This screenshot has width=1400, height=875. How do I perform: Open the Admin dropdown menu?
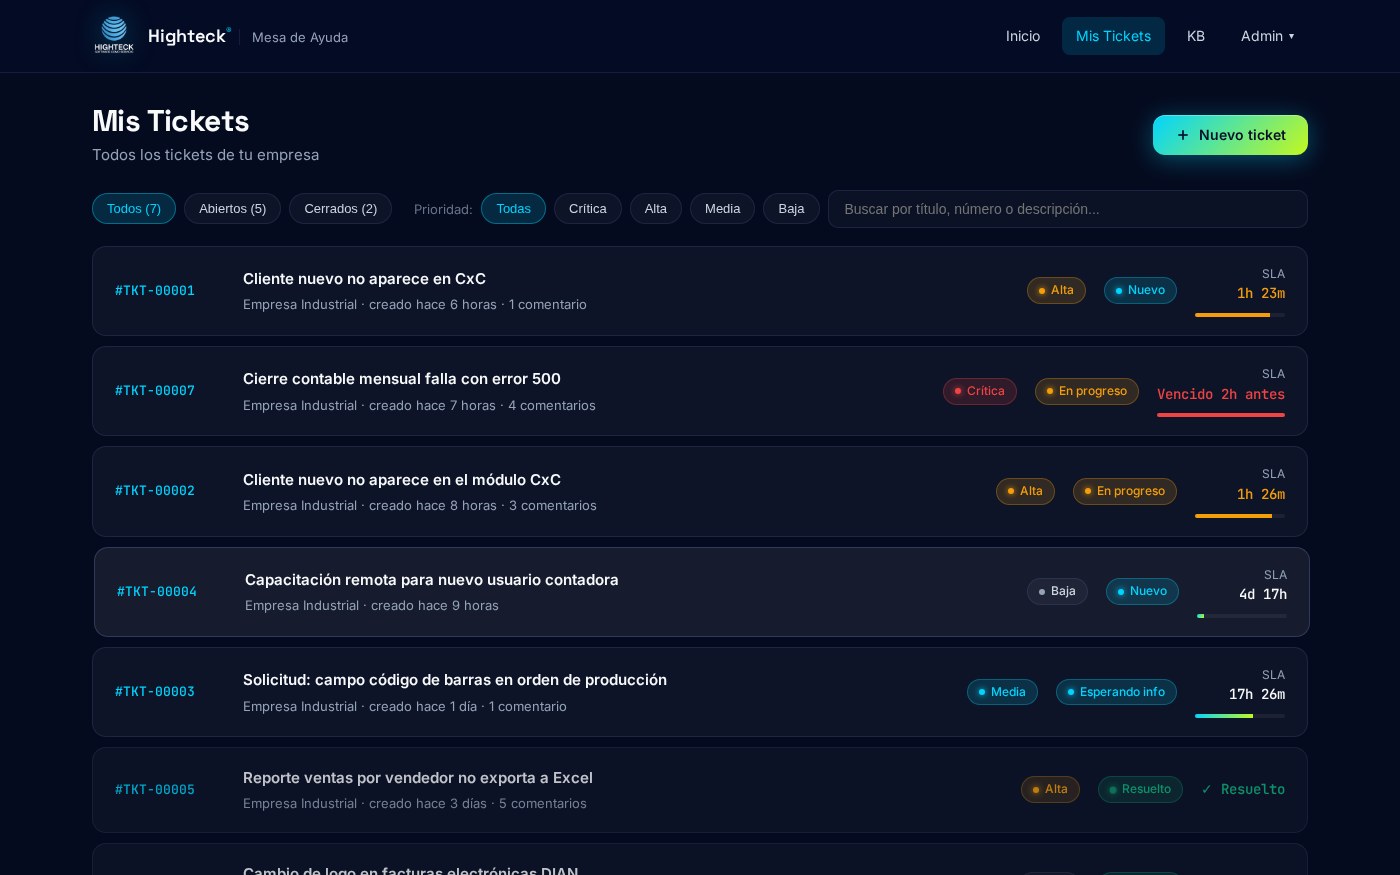pyautogui.click(x=1267, y=36)
